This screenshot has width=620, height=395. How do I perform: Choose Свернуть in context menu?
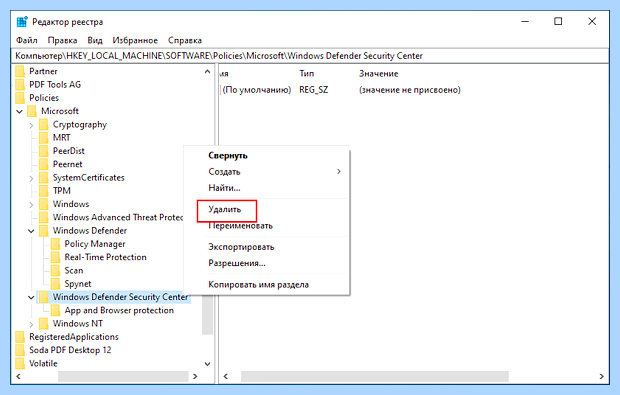(228, 155)
